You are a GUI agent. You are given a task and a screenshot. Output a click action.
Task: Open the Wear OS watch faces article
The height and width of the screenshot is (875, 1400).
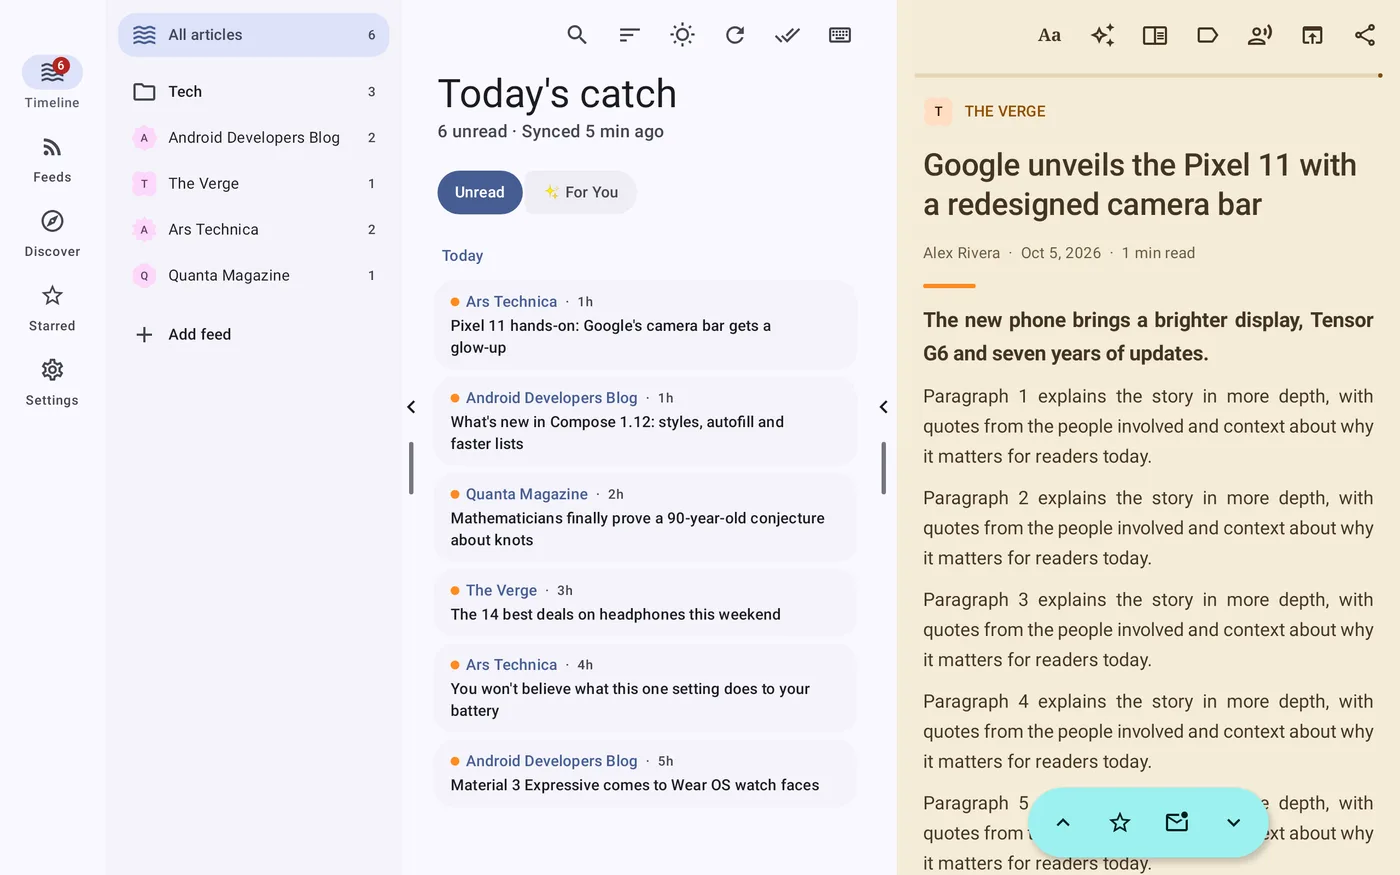coord(646,773)
